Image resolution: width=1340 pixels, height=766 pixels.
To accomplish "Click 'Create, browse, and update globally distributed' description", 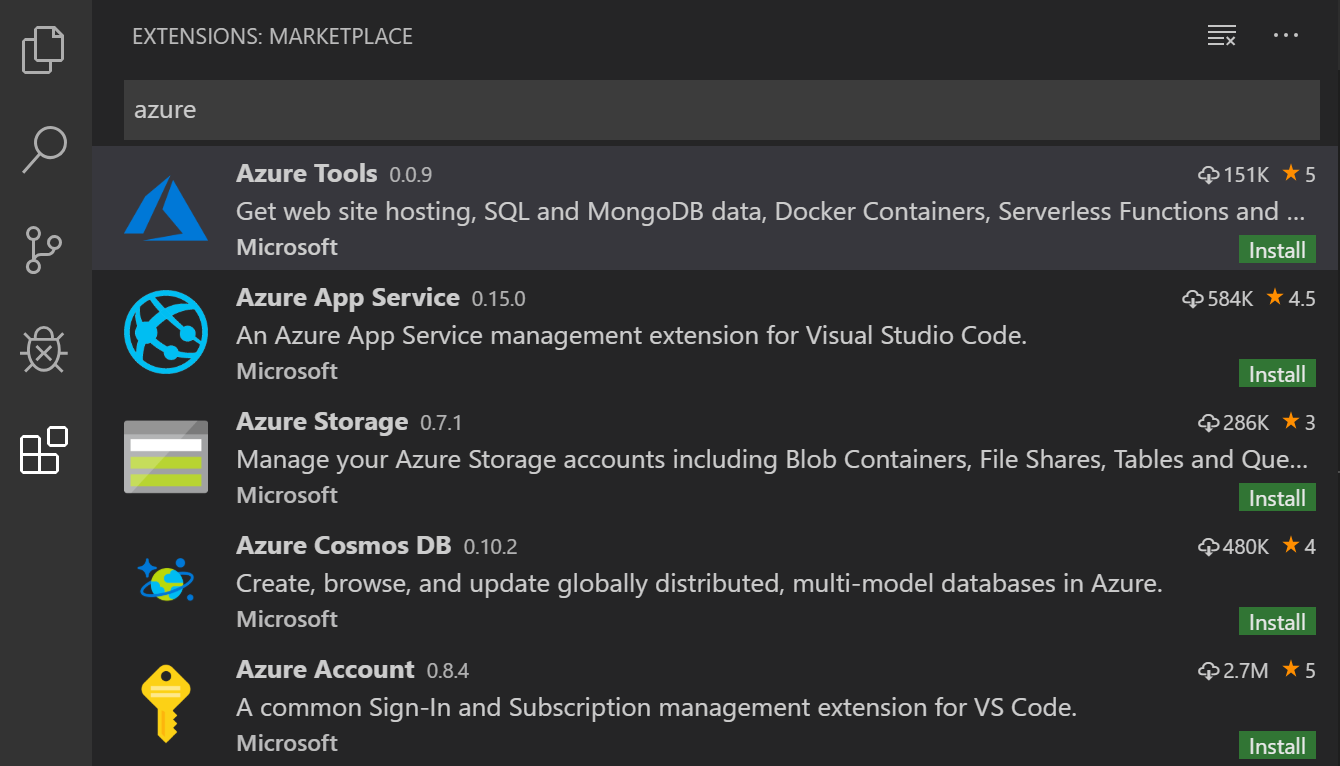I will click(x=699, y=584).
